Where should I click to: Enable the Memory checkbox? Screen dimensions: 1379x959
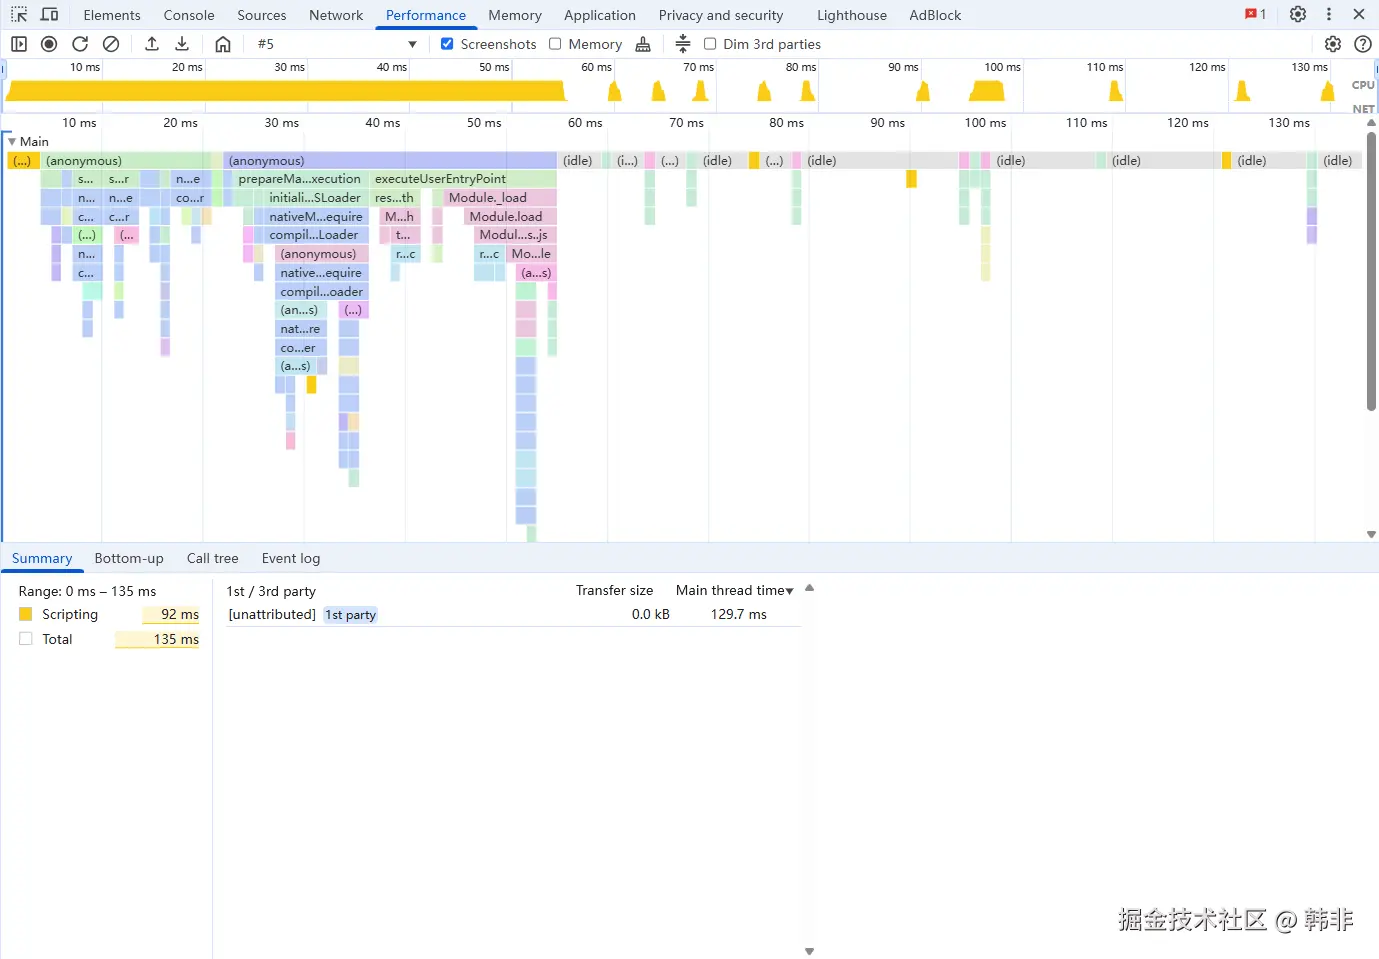555,44
